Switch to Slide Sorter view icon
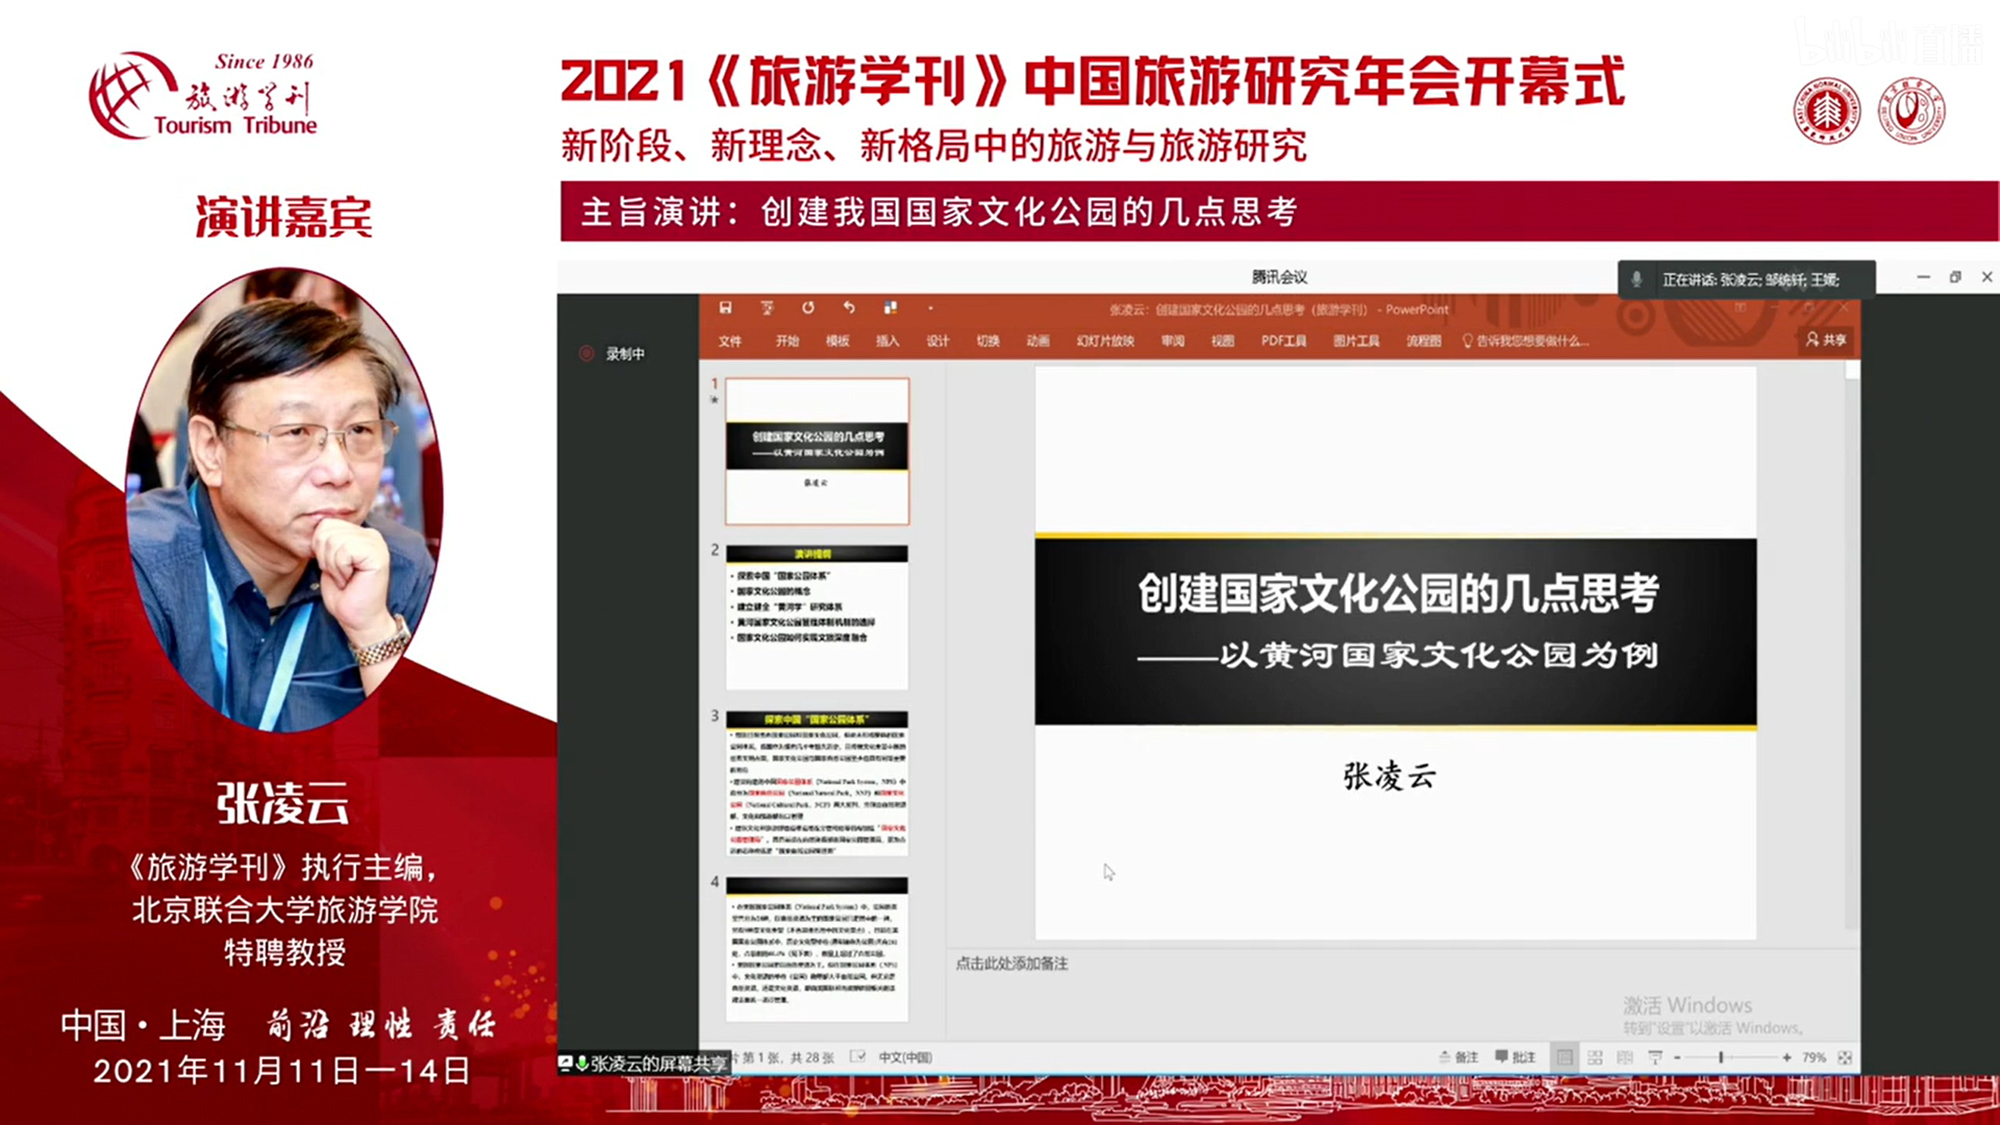 (x=1595, y=1057)
